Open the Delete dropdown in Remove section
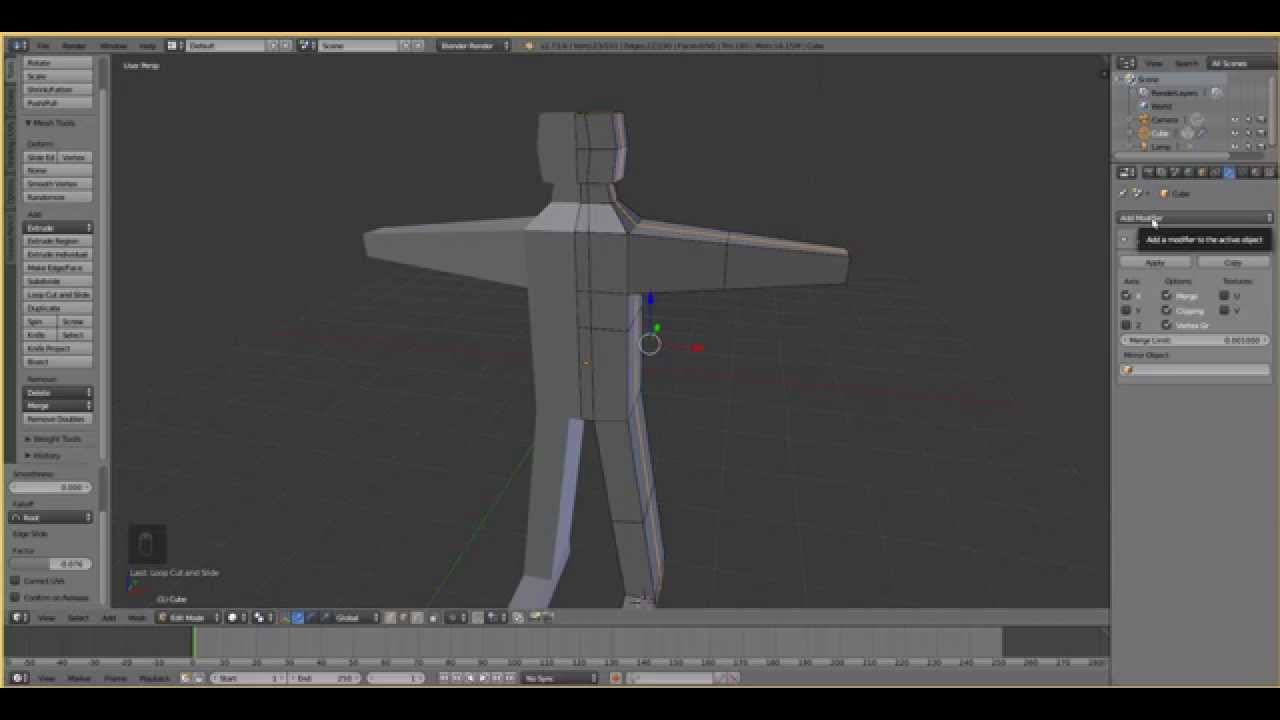Screen dimensions: 1280x720 [58, 393]
